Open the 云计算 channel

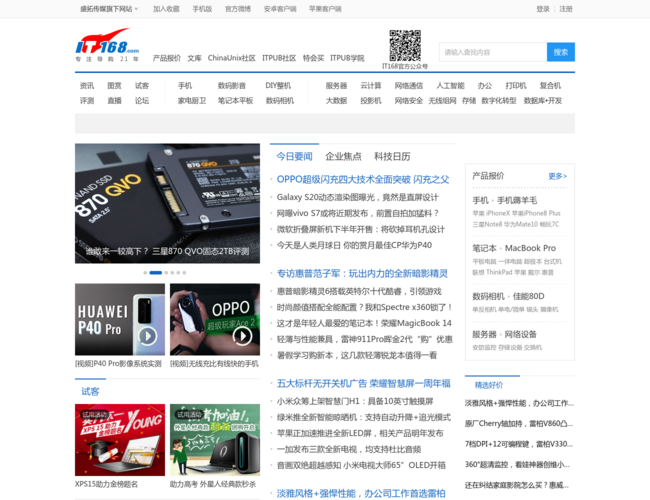(371, 85)
